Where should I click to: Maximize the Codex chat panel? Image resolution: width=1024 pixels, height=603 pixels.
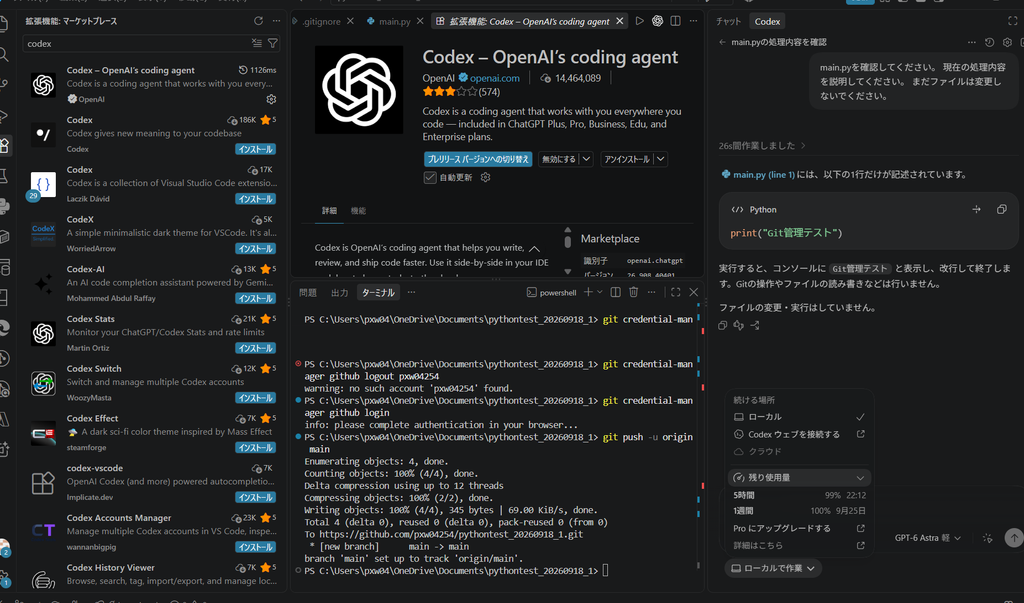1012,21
